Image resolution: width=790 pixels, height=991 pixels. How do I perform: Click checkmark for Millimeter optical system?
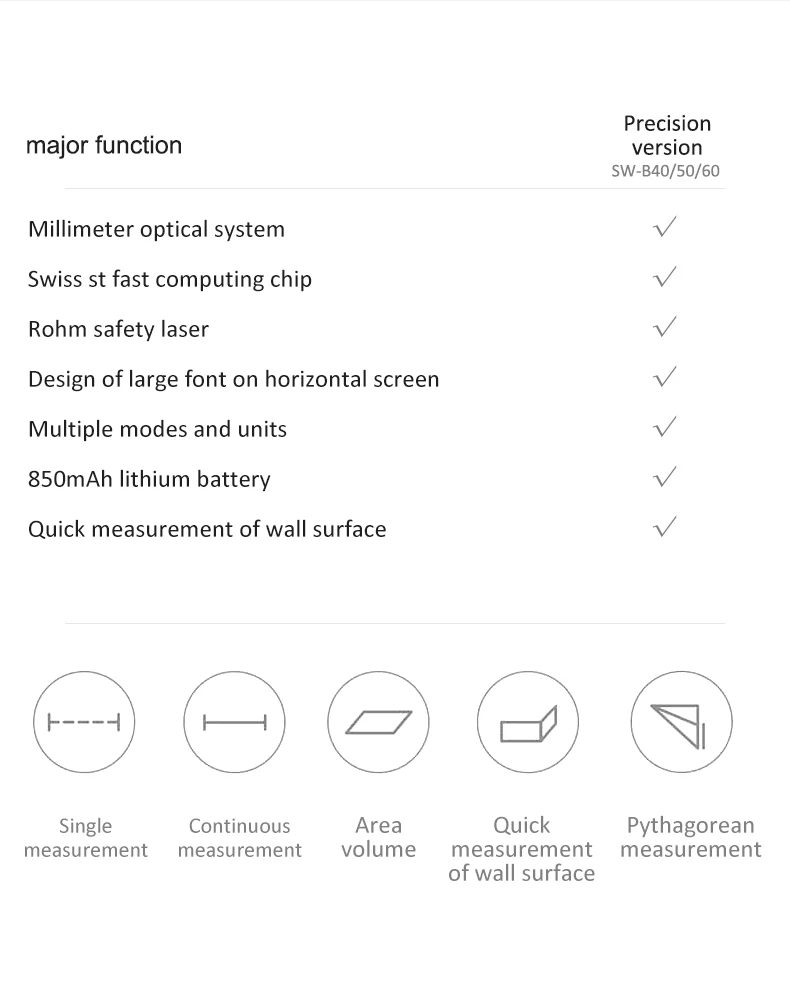click(665, 227)
